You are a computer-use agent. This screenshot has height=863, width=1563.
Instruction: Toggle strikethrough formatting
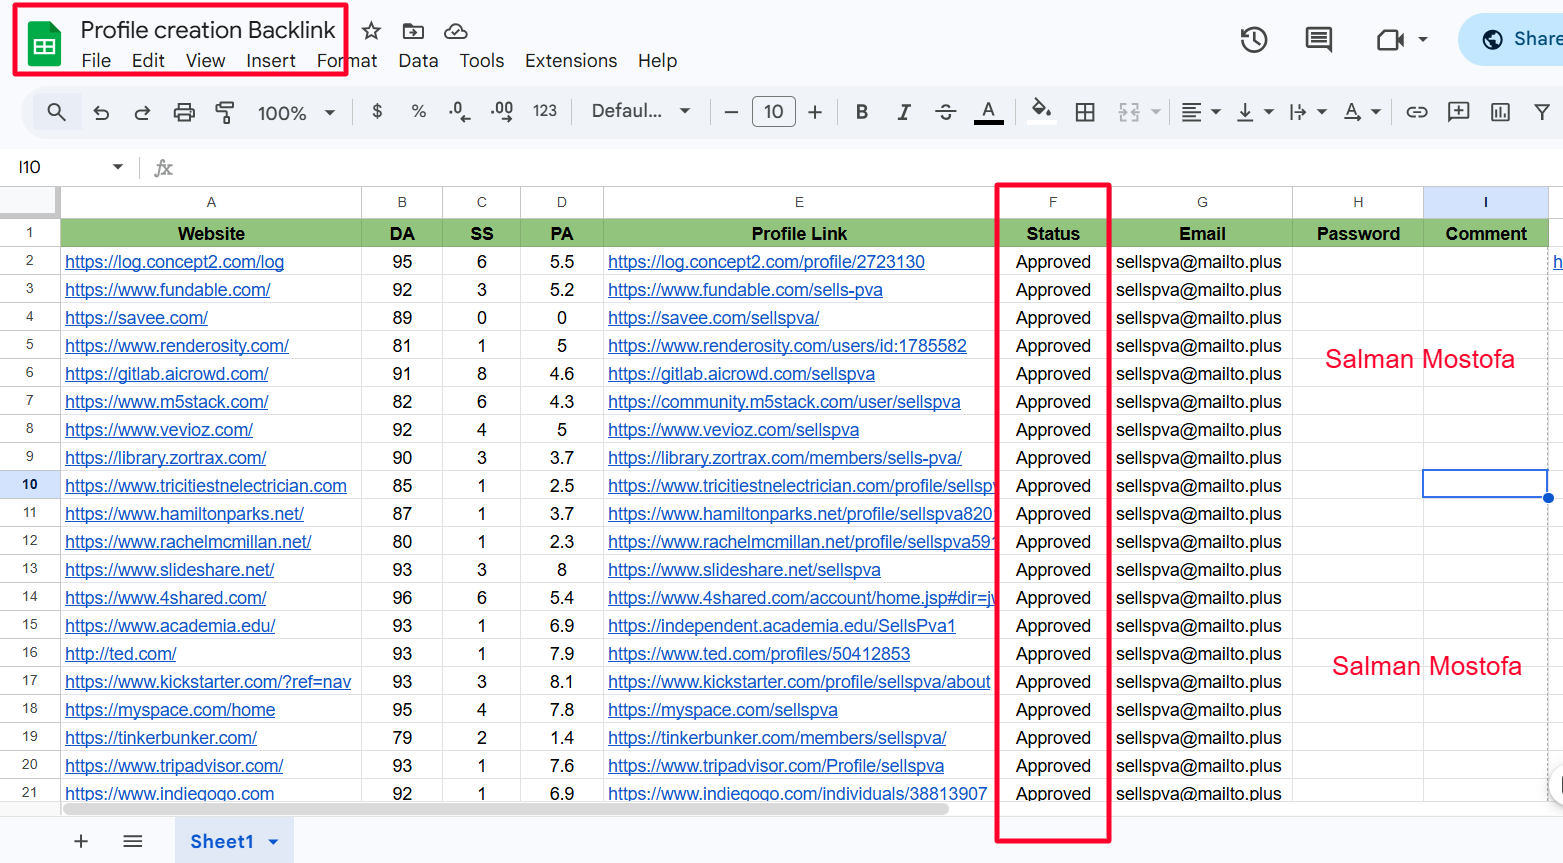945,112
